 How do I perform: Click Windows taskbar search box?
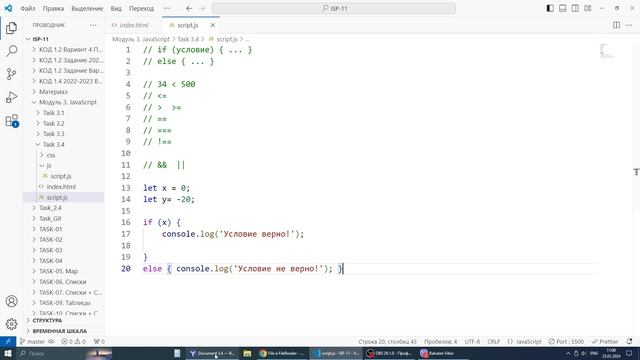64,353
